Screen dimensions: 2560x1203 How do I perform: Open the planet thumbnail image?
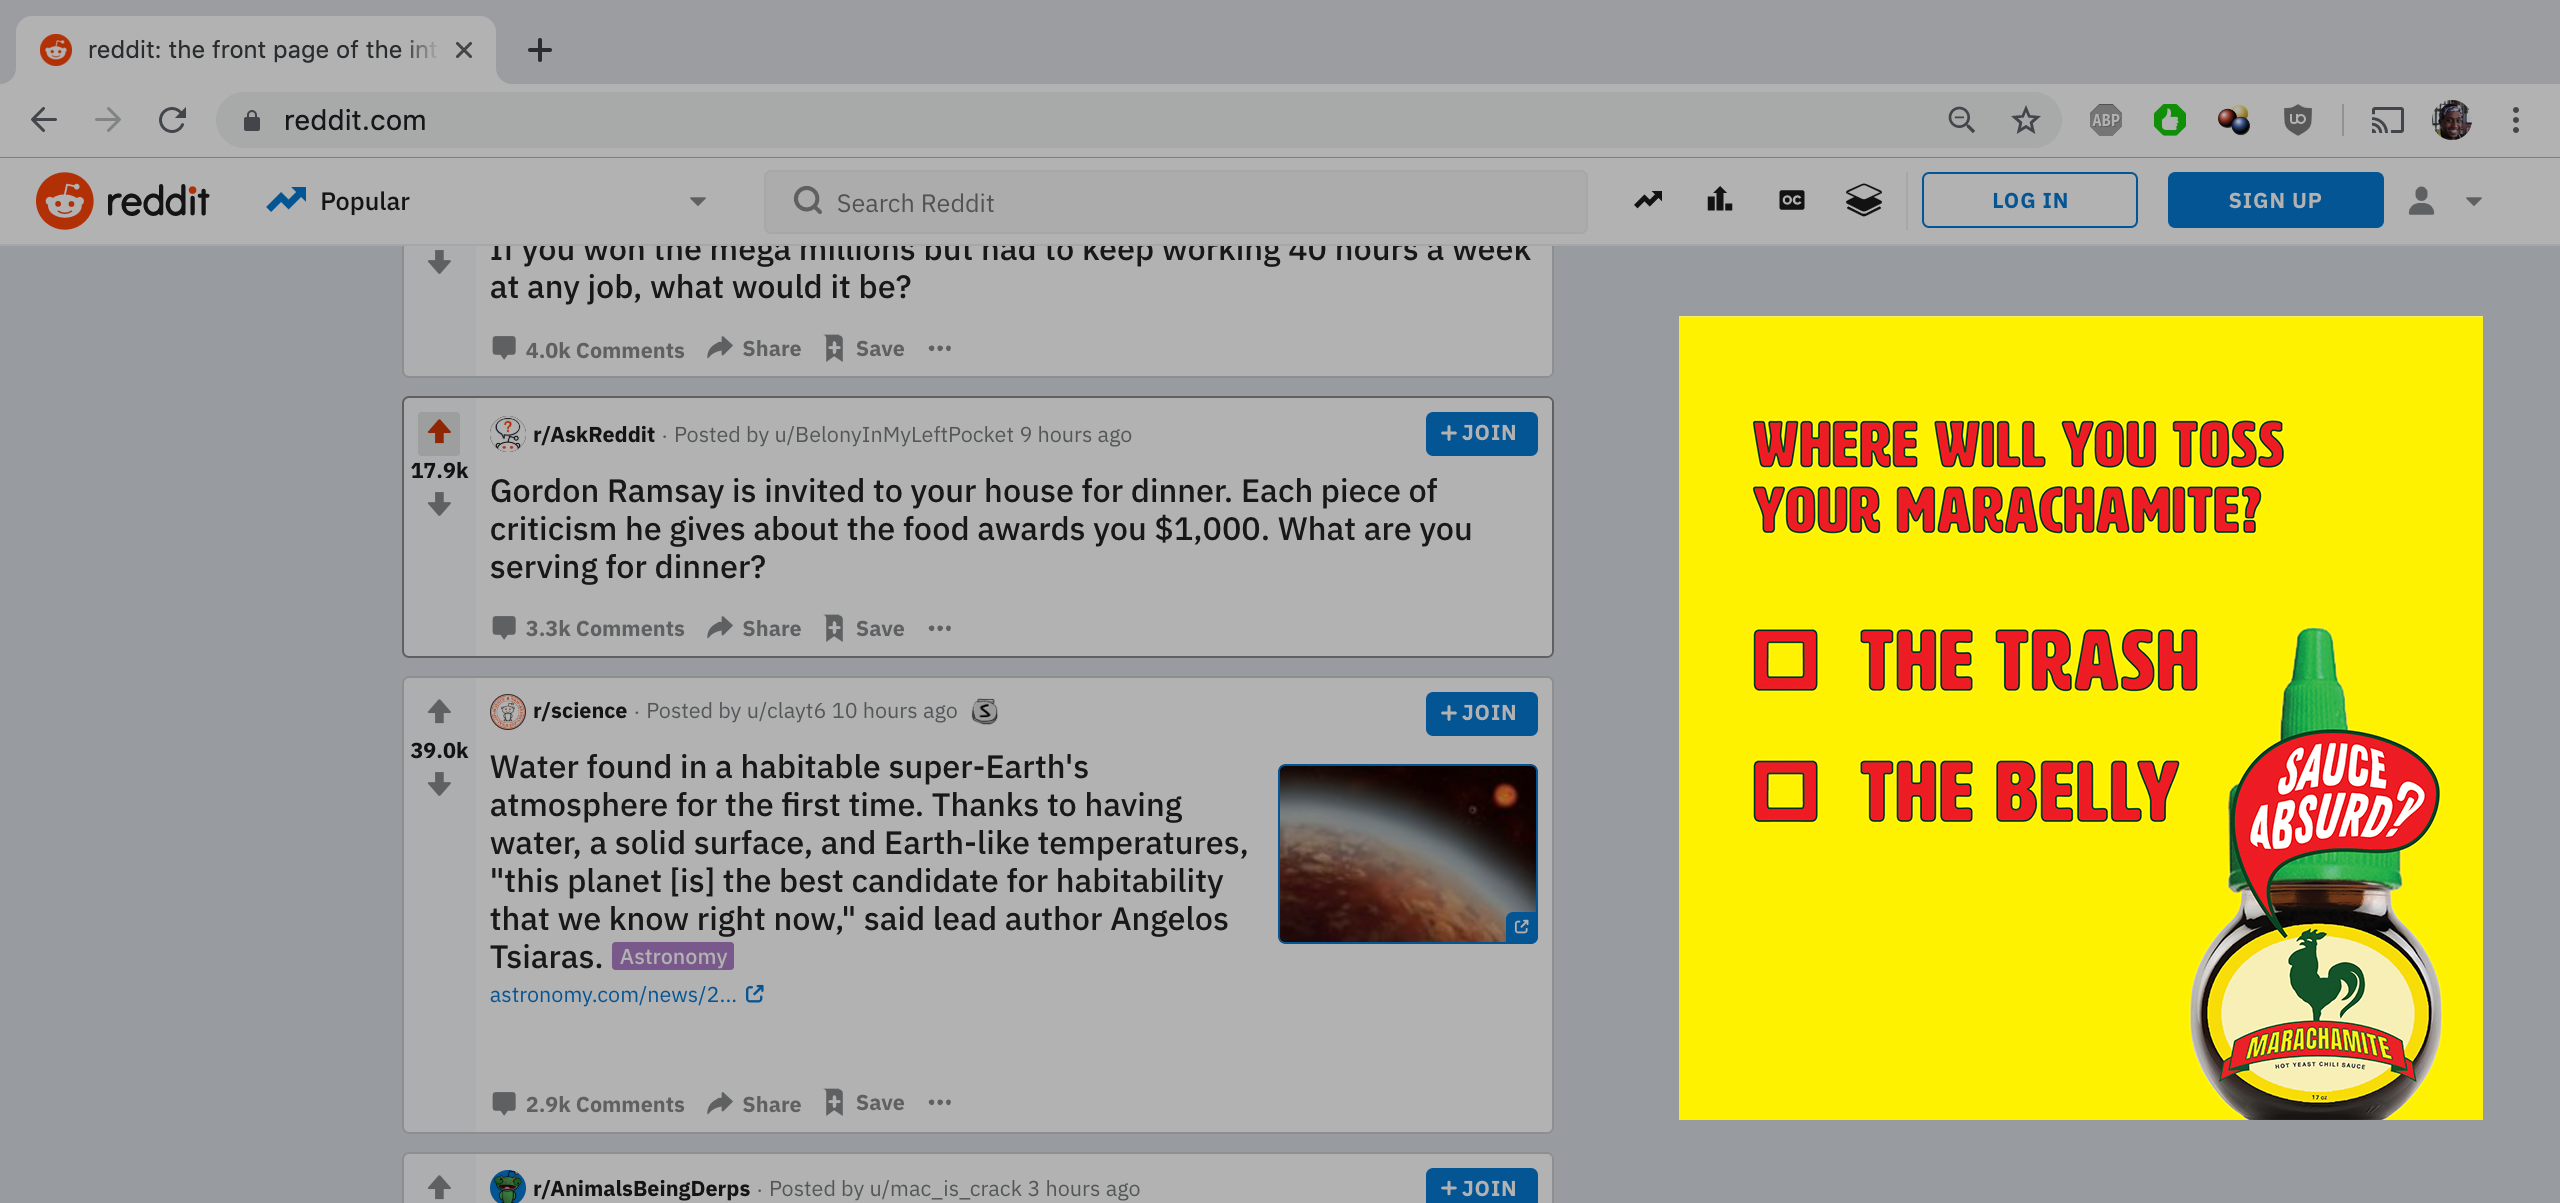(x=1406, y=853)
